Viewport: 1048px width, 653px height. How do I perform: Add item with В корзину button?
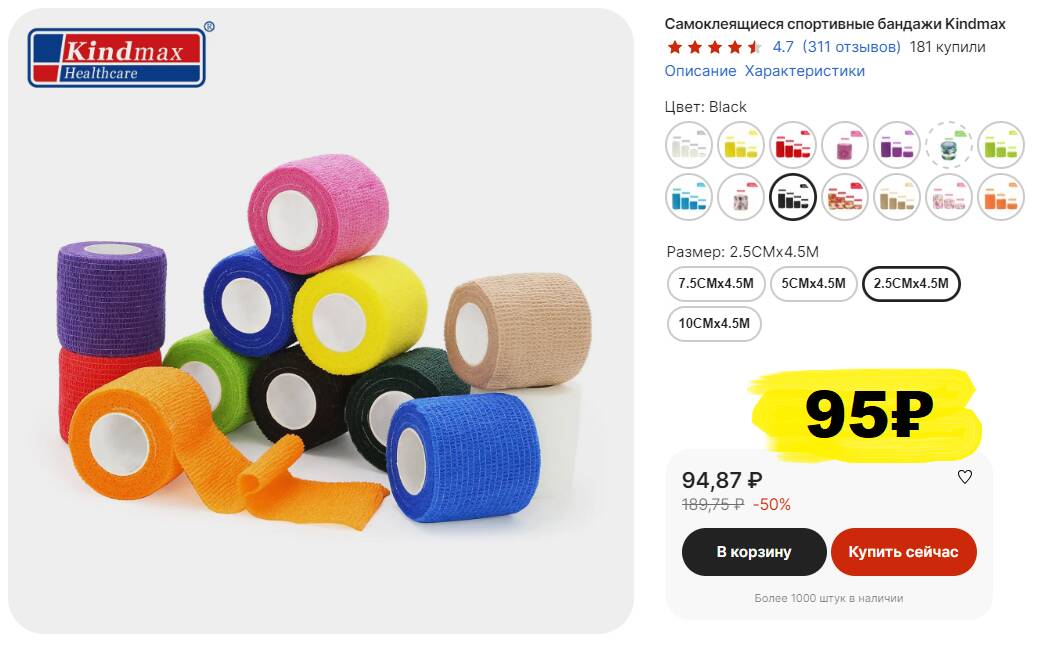[x=754, y=552]
